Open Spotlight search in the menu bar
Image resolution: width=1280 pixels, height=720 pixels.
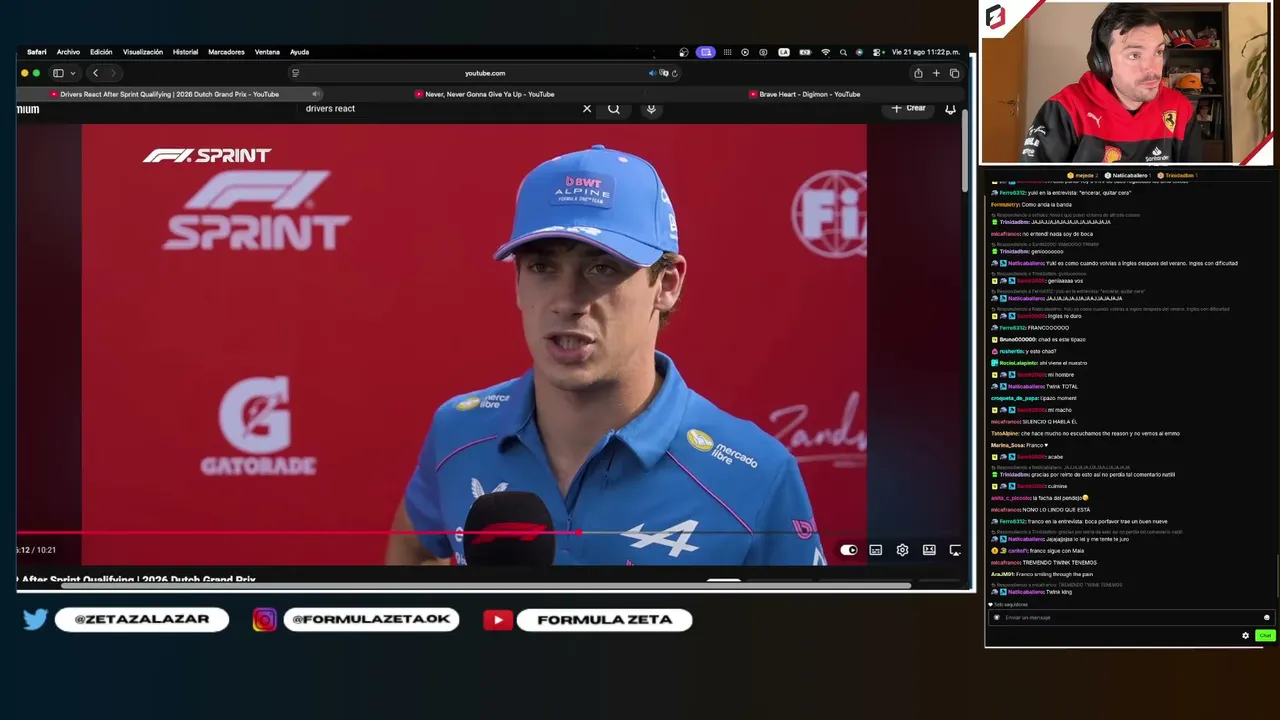pyautogui.click(x=843, y=52)
